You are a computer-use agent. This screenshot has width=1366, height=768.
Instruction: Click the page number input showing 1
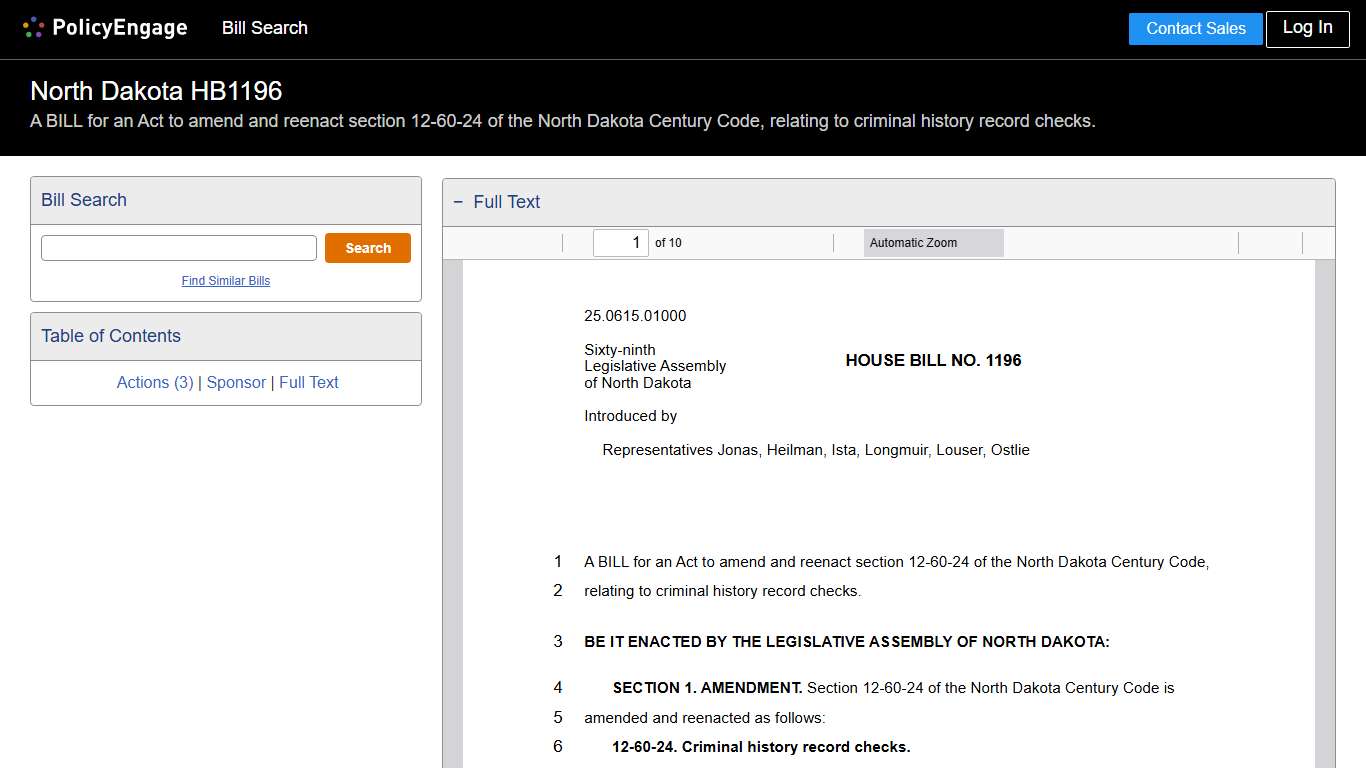pyautogui.click(x=620, y=242)
